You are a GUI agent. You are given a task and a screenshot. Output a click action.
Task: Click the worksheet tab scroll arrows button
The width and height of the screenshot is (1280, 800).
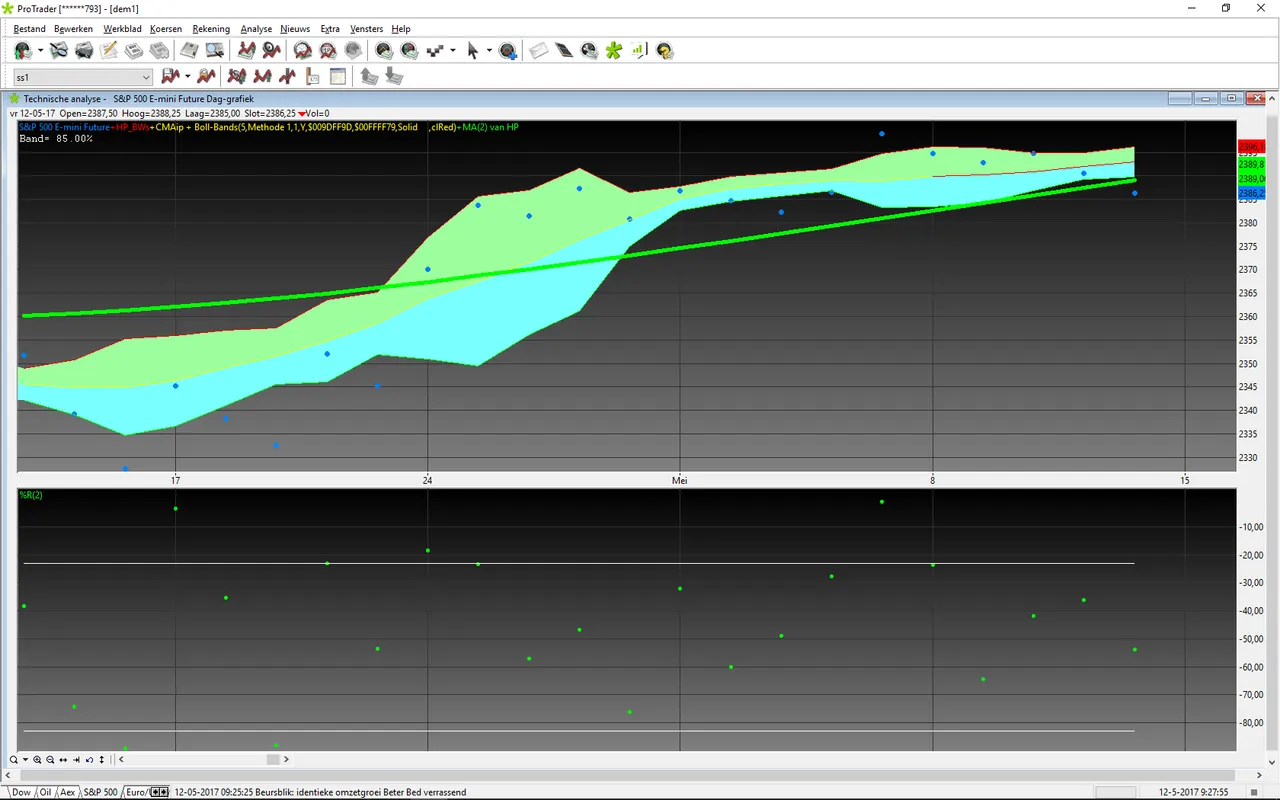pos(159,792)
